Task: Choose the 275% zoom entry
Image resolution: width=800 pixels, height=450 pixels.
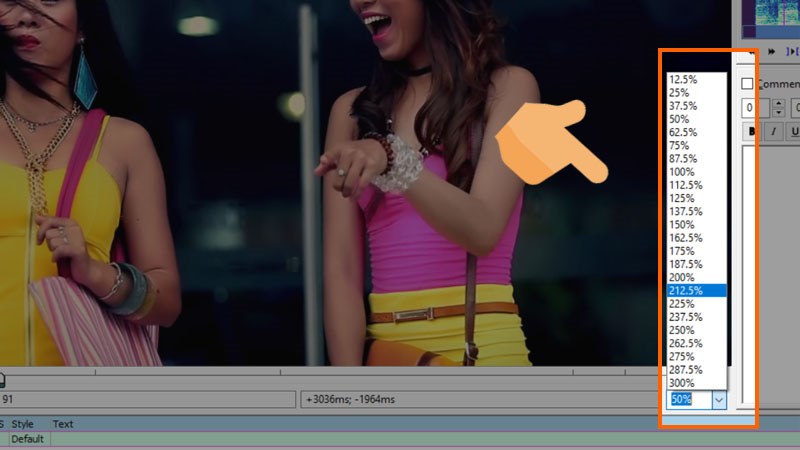Action: click(696, 357)
